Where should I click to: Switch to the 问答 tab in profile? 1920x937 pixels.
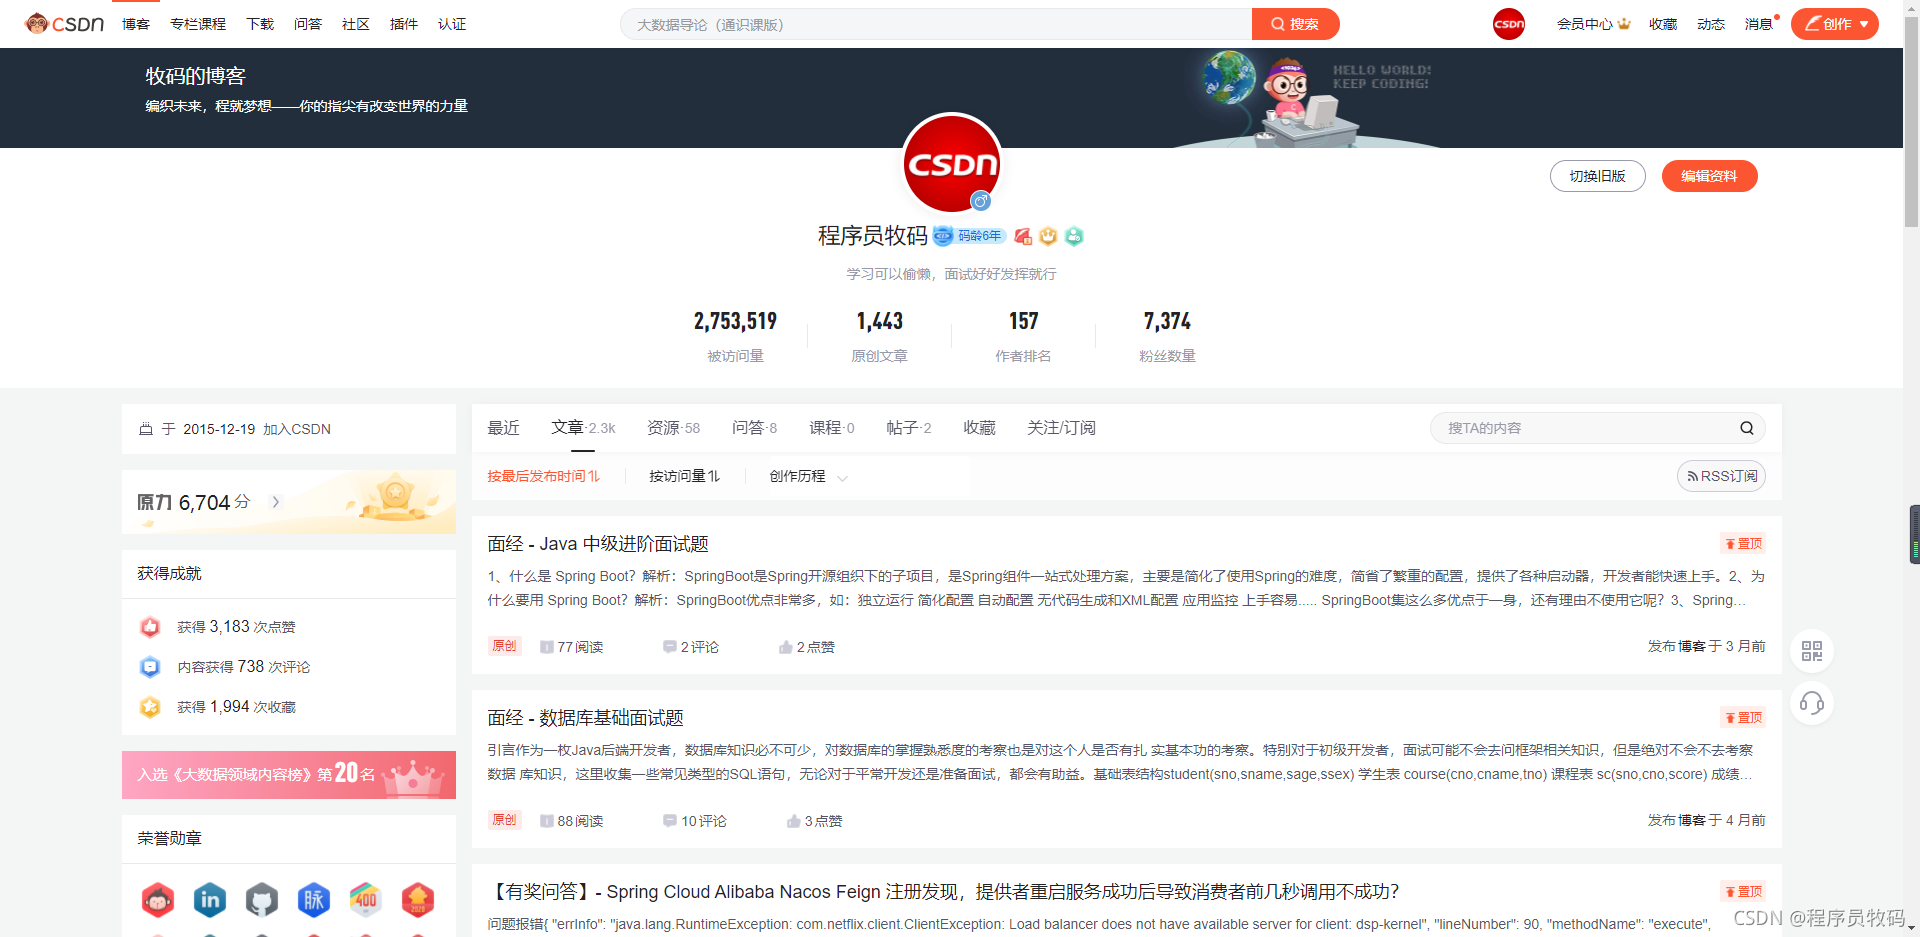click(x=754, y=428)
